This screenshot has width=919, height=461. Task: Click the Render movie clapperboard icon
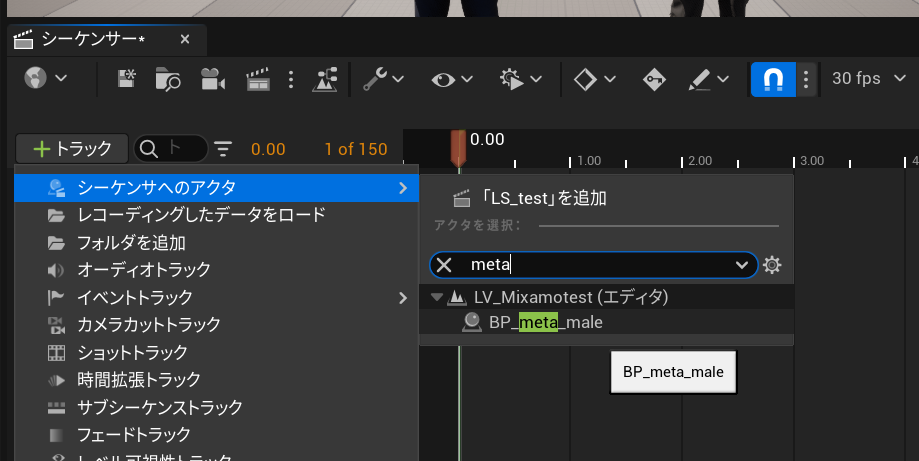tap(258, 79)
